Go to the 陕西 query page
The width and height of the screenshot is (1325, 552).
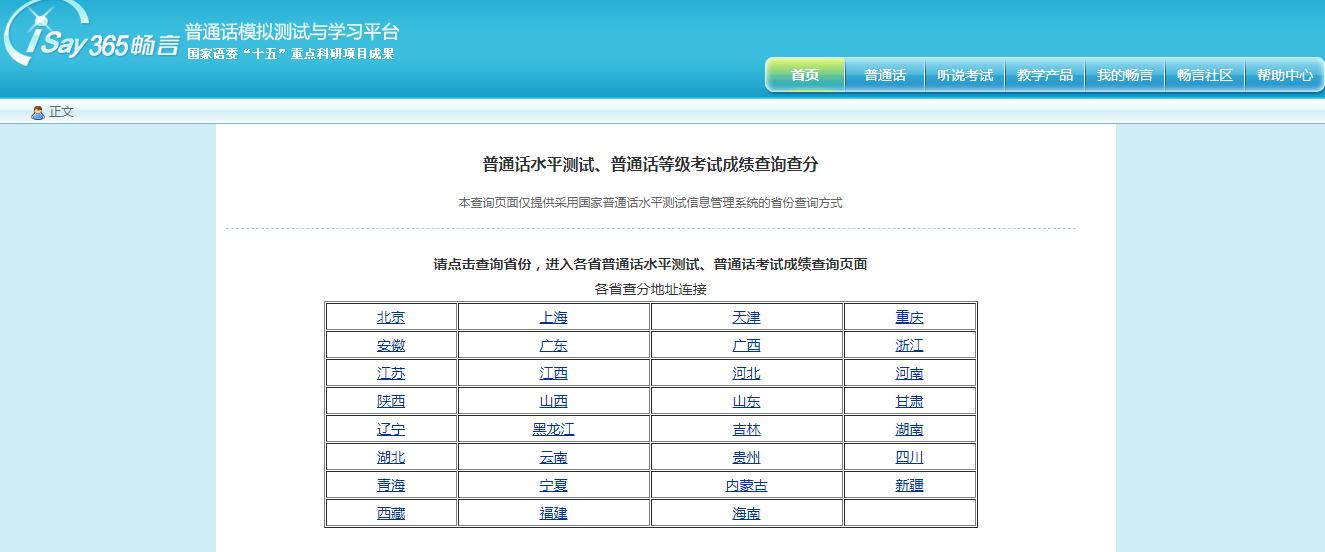(x=391, y=401)
